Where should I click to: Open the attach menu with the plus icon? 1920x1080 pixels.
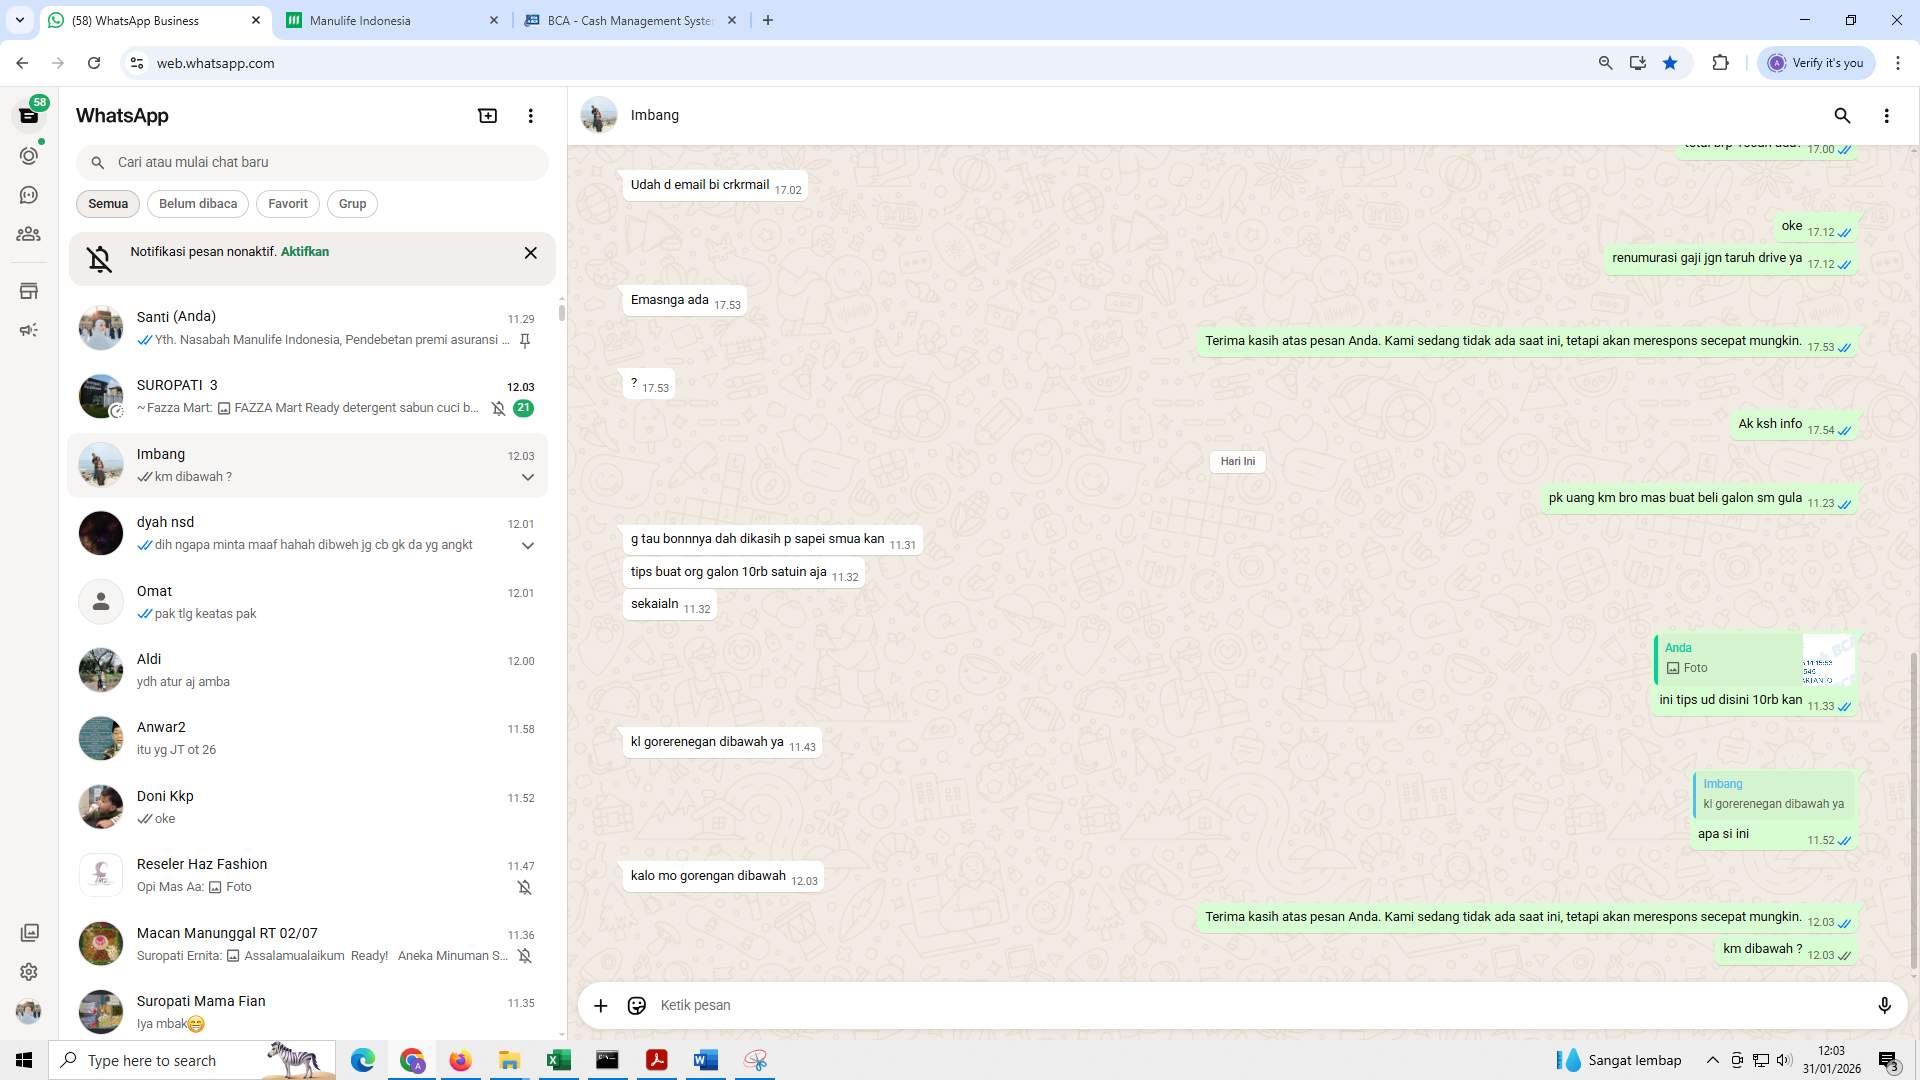tap(600, 1005)
